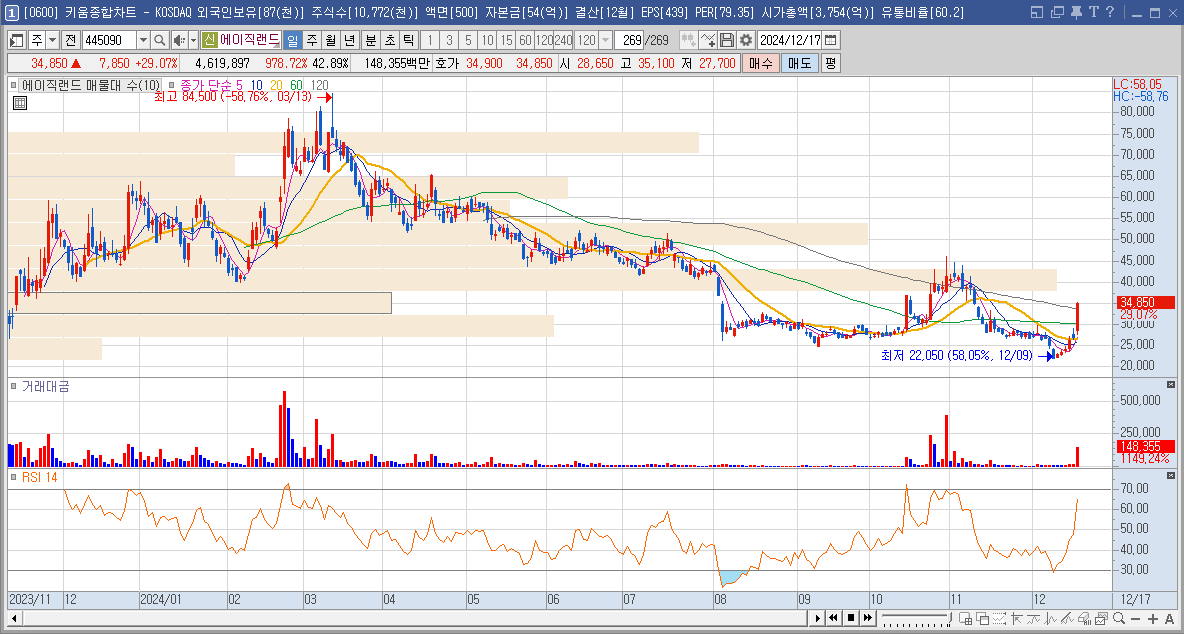
Task: Play chart replay
Action: 818,619
